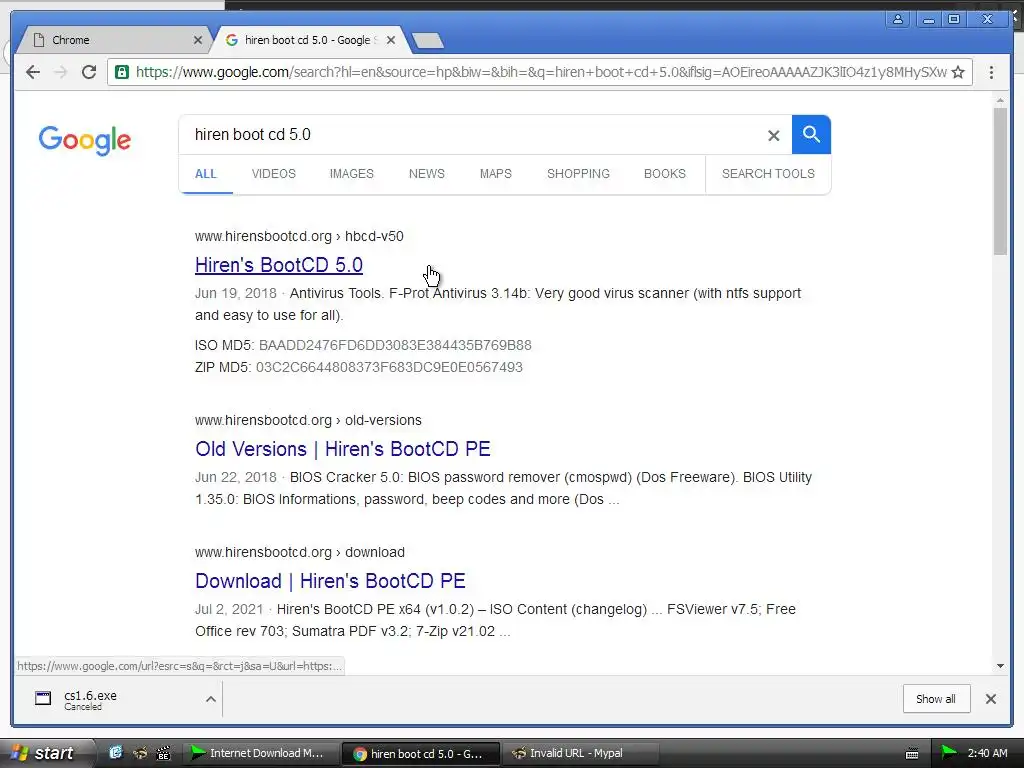Viewport: 1024px width, 768px height.
Task: Open Chrome three-dot menu
Action: 991,72
